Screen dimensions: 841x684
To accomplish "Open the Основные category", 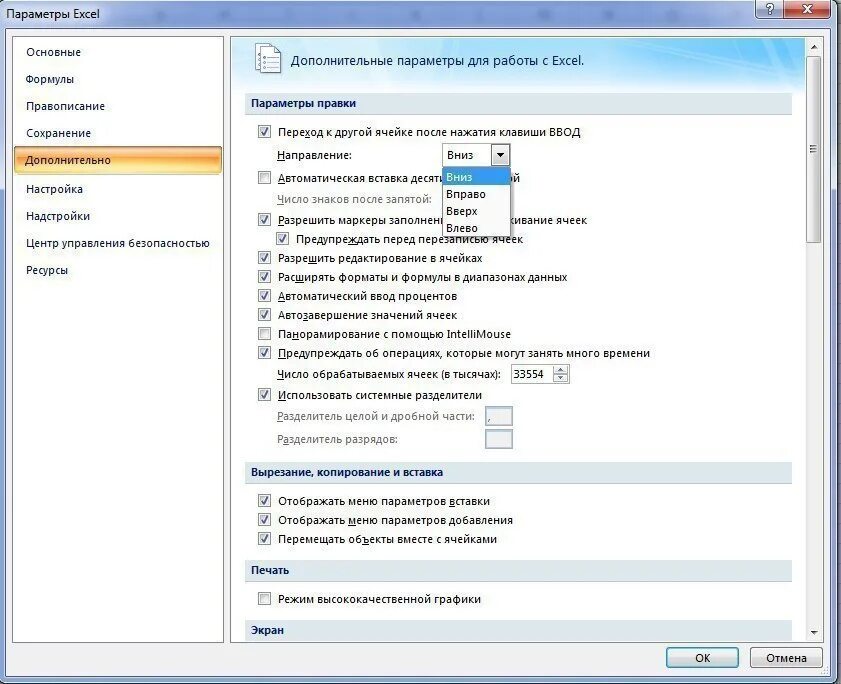I will pyautogui.click(x=54, y=52).
